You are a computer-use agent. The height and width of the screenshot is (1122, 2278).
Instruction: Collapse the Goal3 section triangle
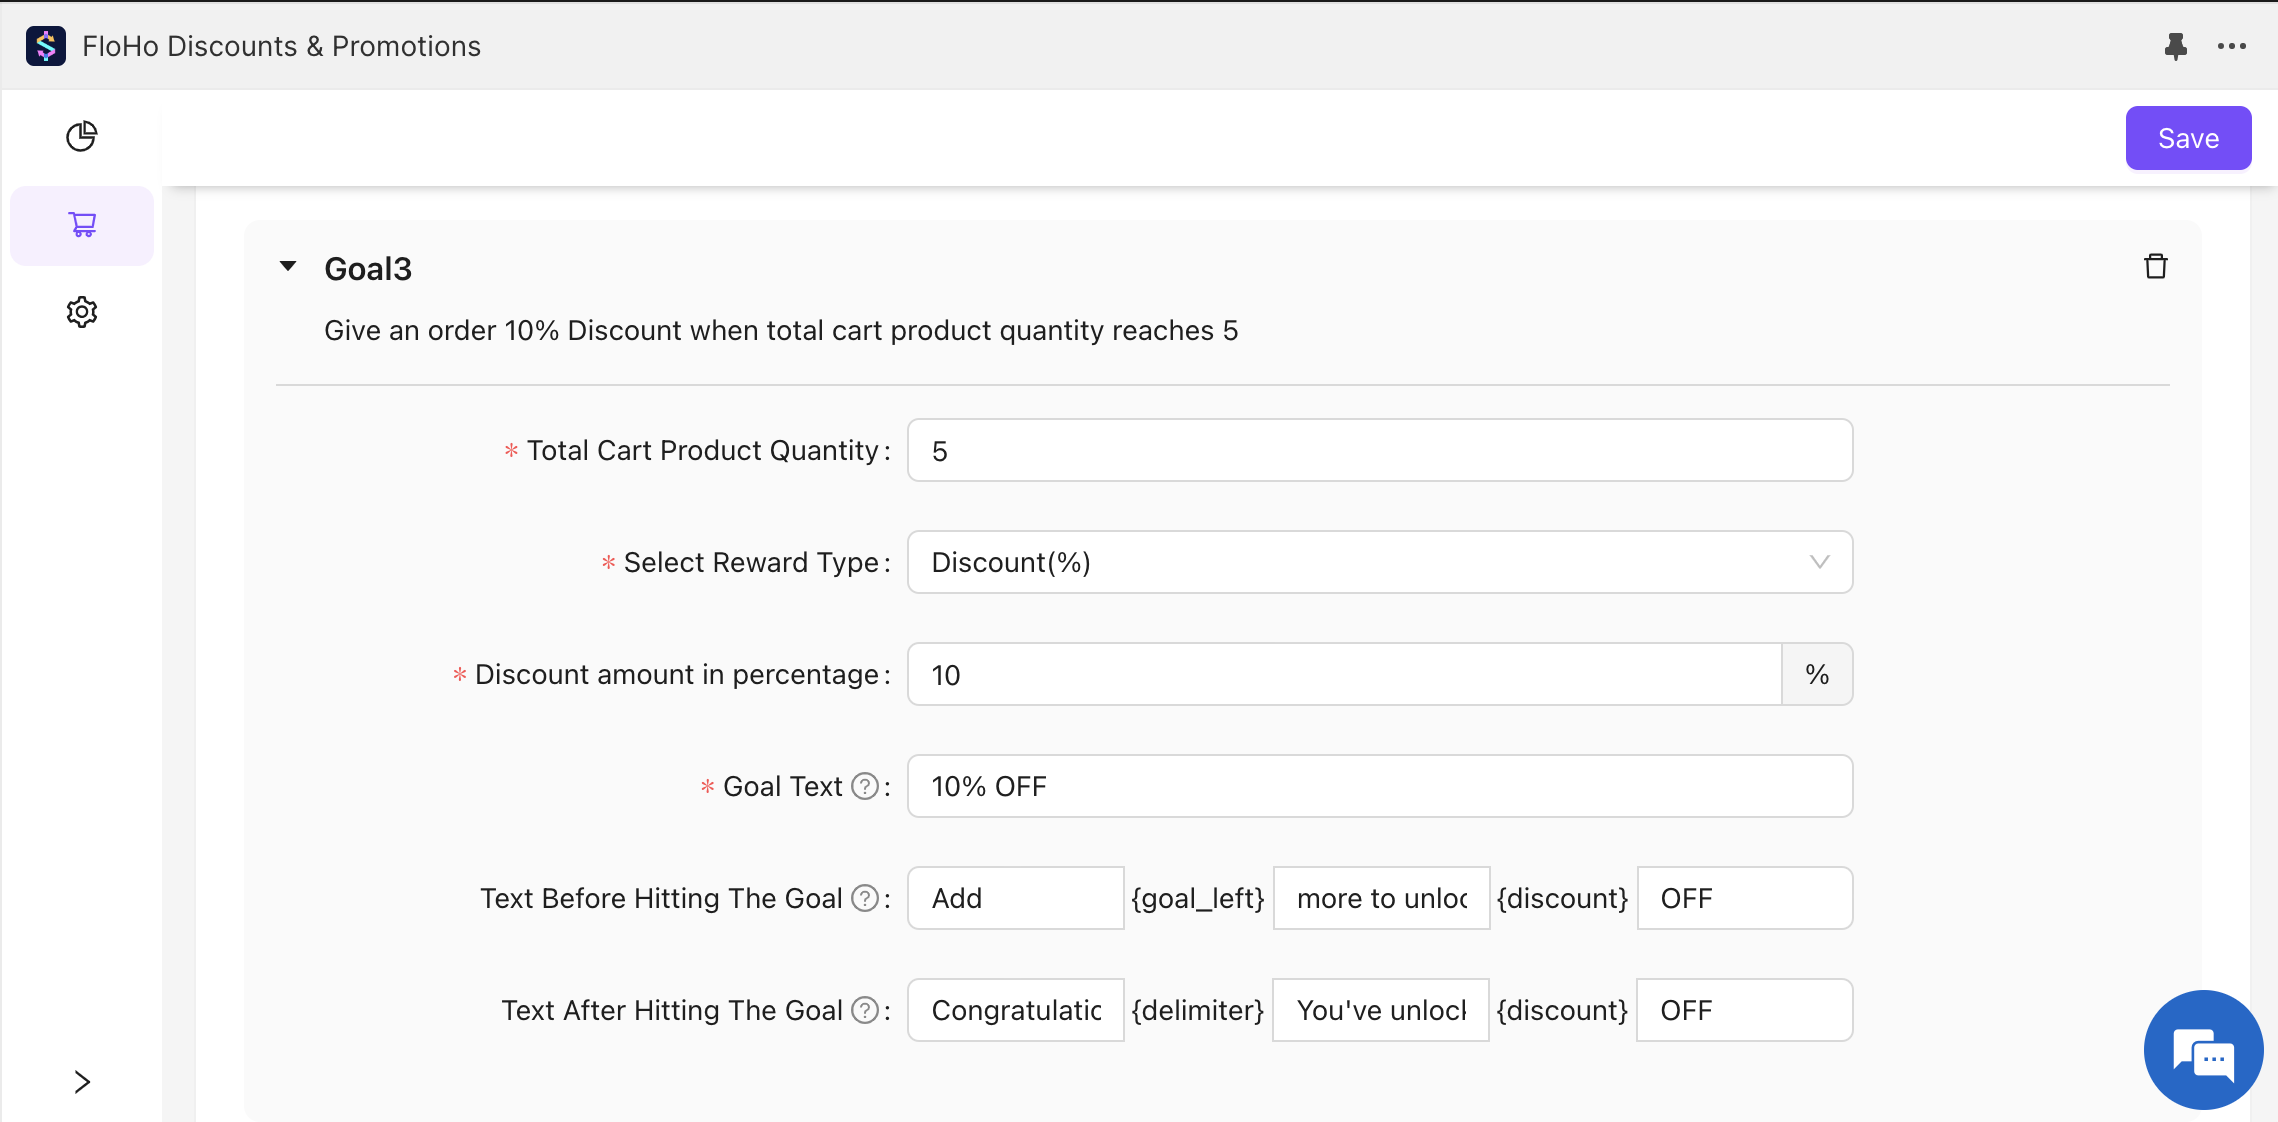[x=288, y=267]
